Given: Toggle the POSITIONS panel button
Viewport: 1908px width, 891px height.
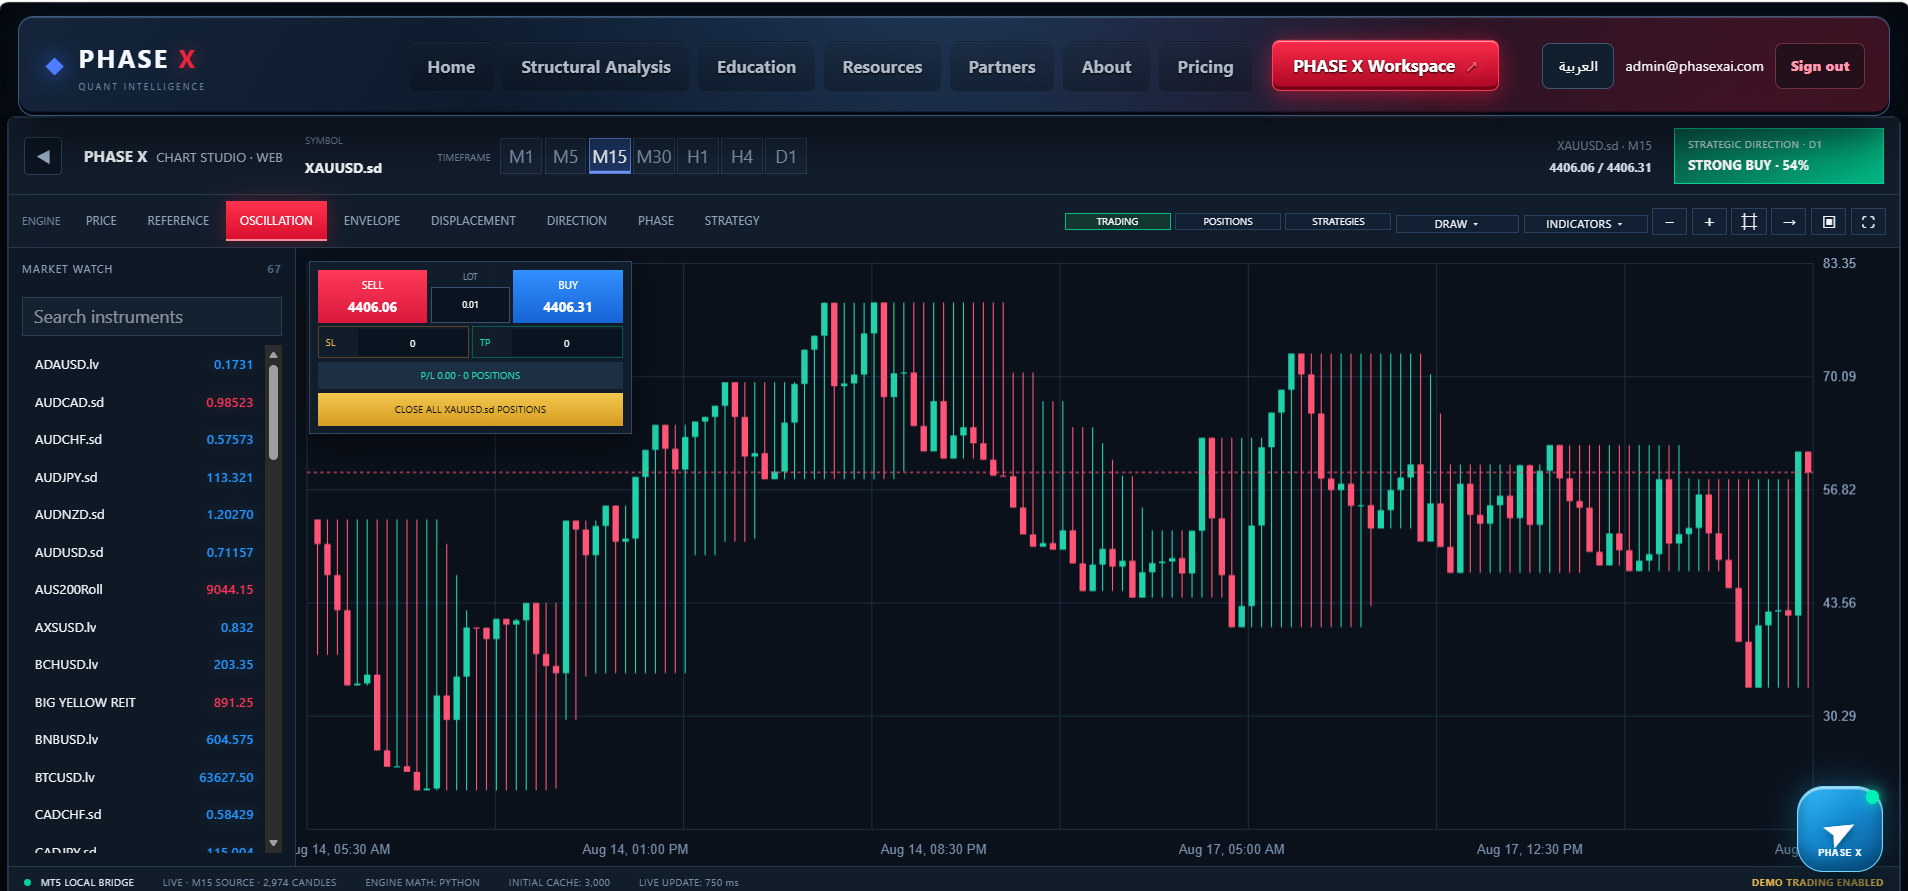Looking at the screenshot, I should point(1228,222).
